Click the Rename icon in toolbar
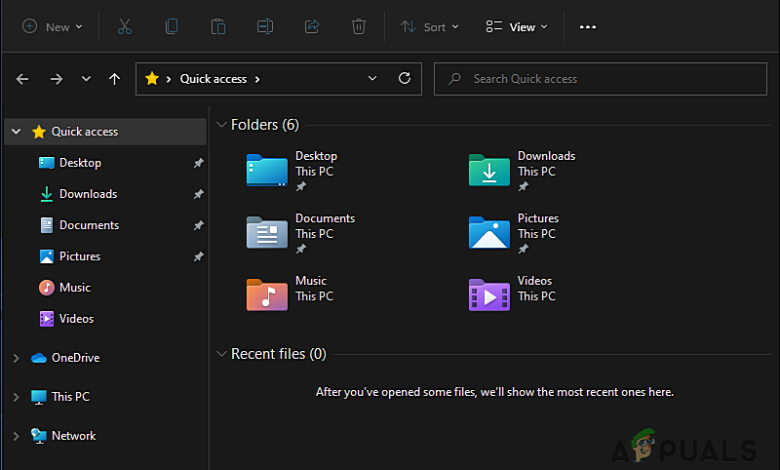 [264, 27]
